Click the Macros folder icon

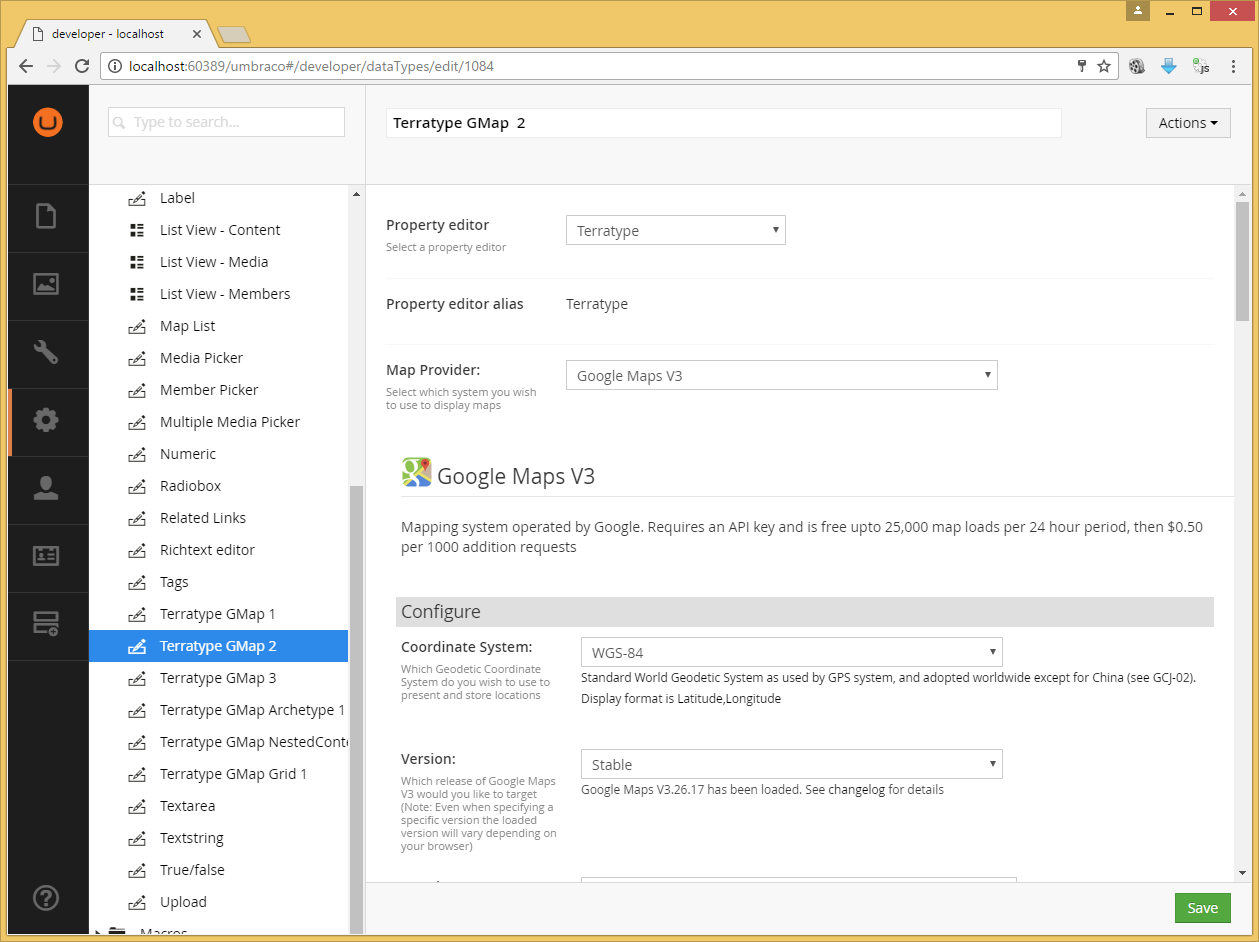(117, 933)
